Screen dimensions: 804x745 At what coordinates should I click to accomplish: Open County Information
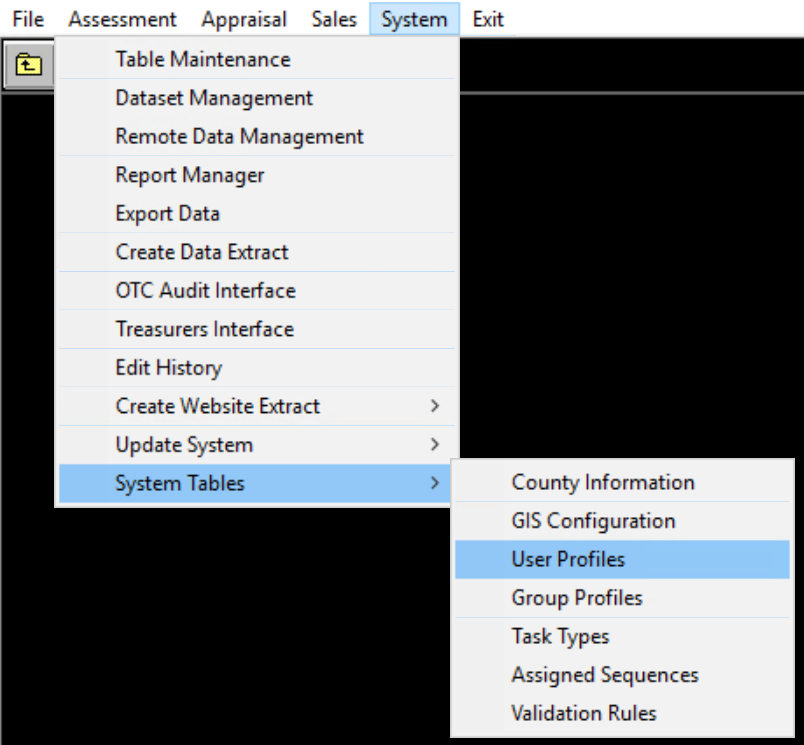pyautogui.click(x=603, y=482)
